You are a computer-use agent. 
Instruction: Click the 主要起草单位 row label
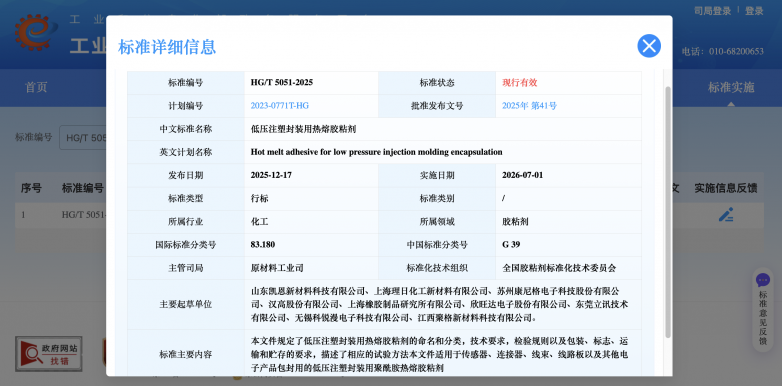tap(186, 304)
